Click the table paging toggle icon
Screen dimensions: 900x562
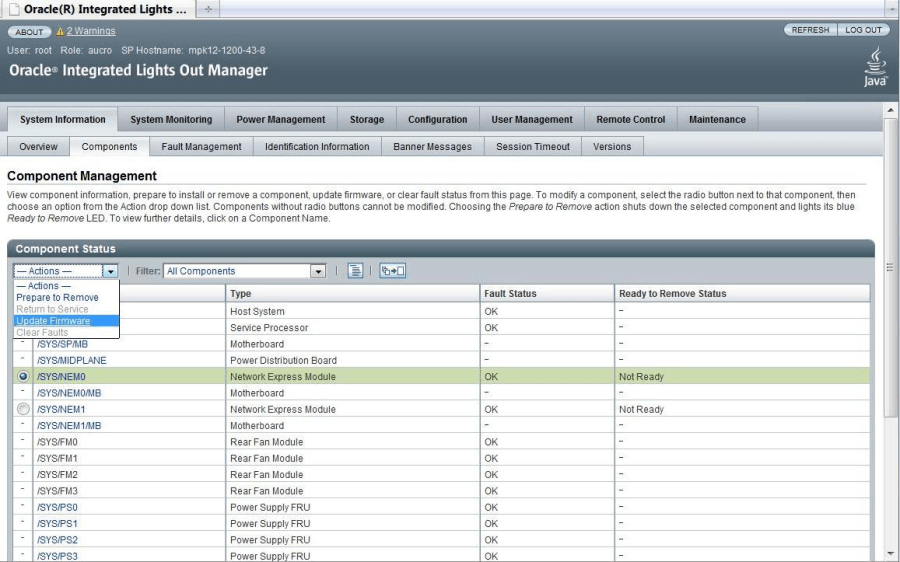355,271
